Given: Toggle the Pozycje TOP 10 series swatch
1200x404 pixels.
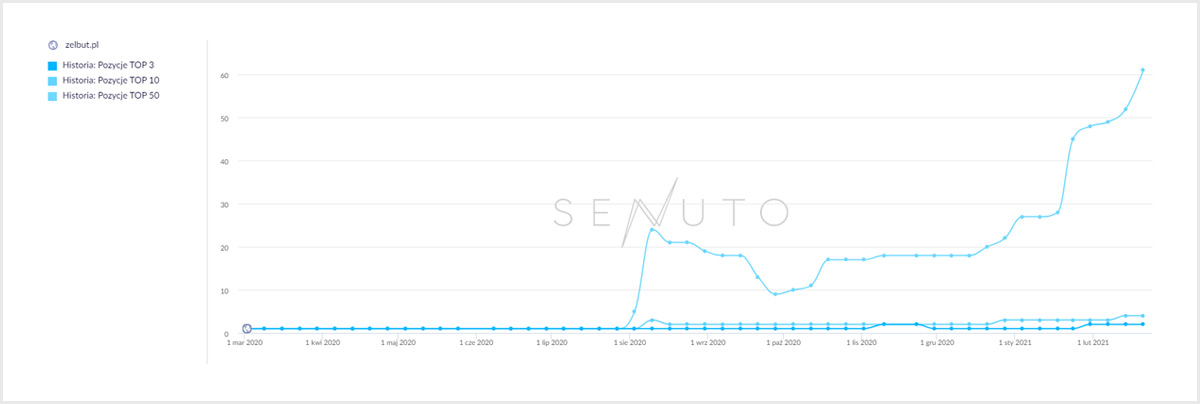Looking at the screenshot, I should tap(53, 80).
